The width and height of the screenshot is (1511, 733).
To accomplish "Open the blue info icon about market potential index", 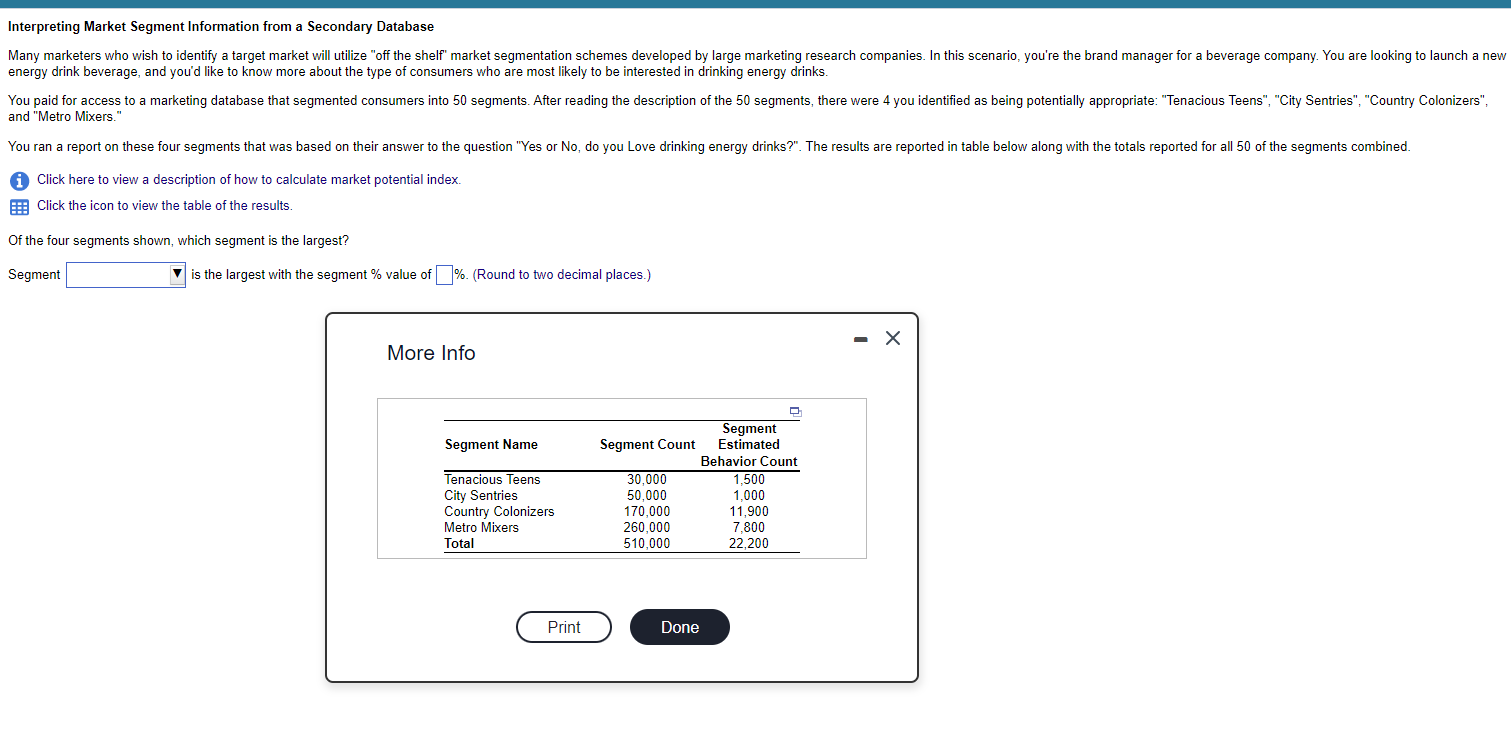I will (x=19, y=180).
